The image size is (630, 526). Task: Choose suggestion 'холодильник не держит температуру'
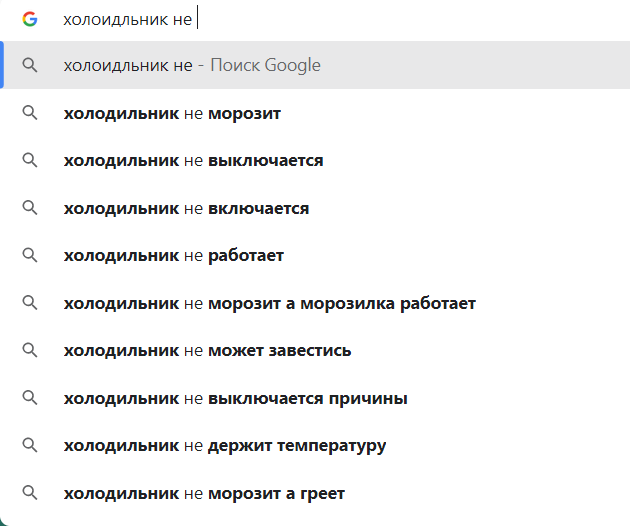tap(224, 445)
